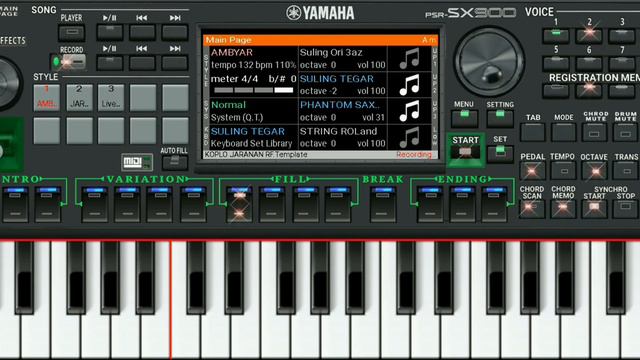
Task: Click the Main Page title bar
Action: [320, 40]
